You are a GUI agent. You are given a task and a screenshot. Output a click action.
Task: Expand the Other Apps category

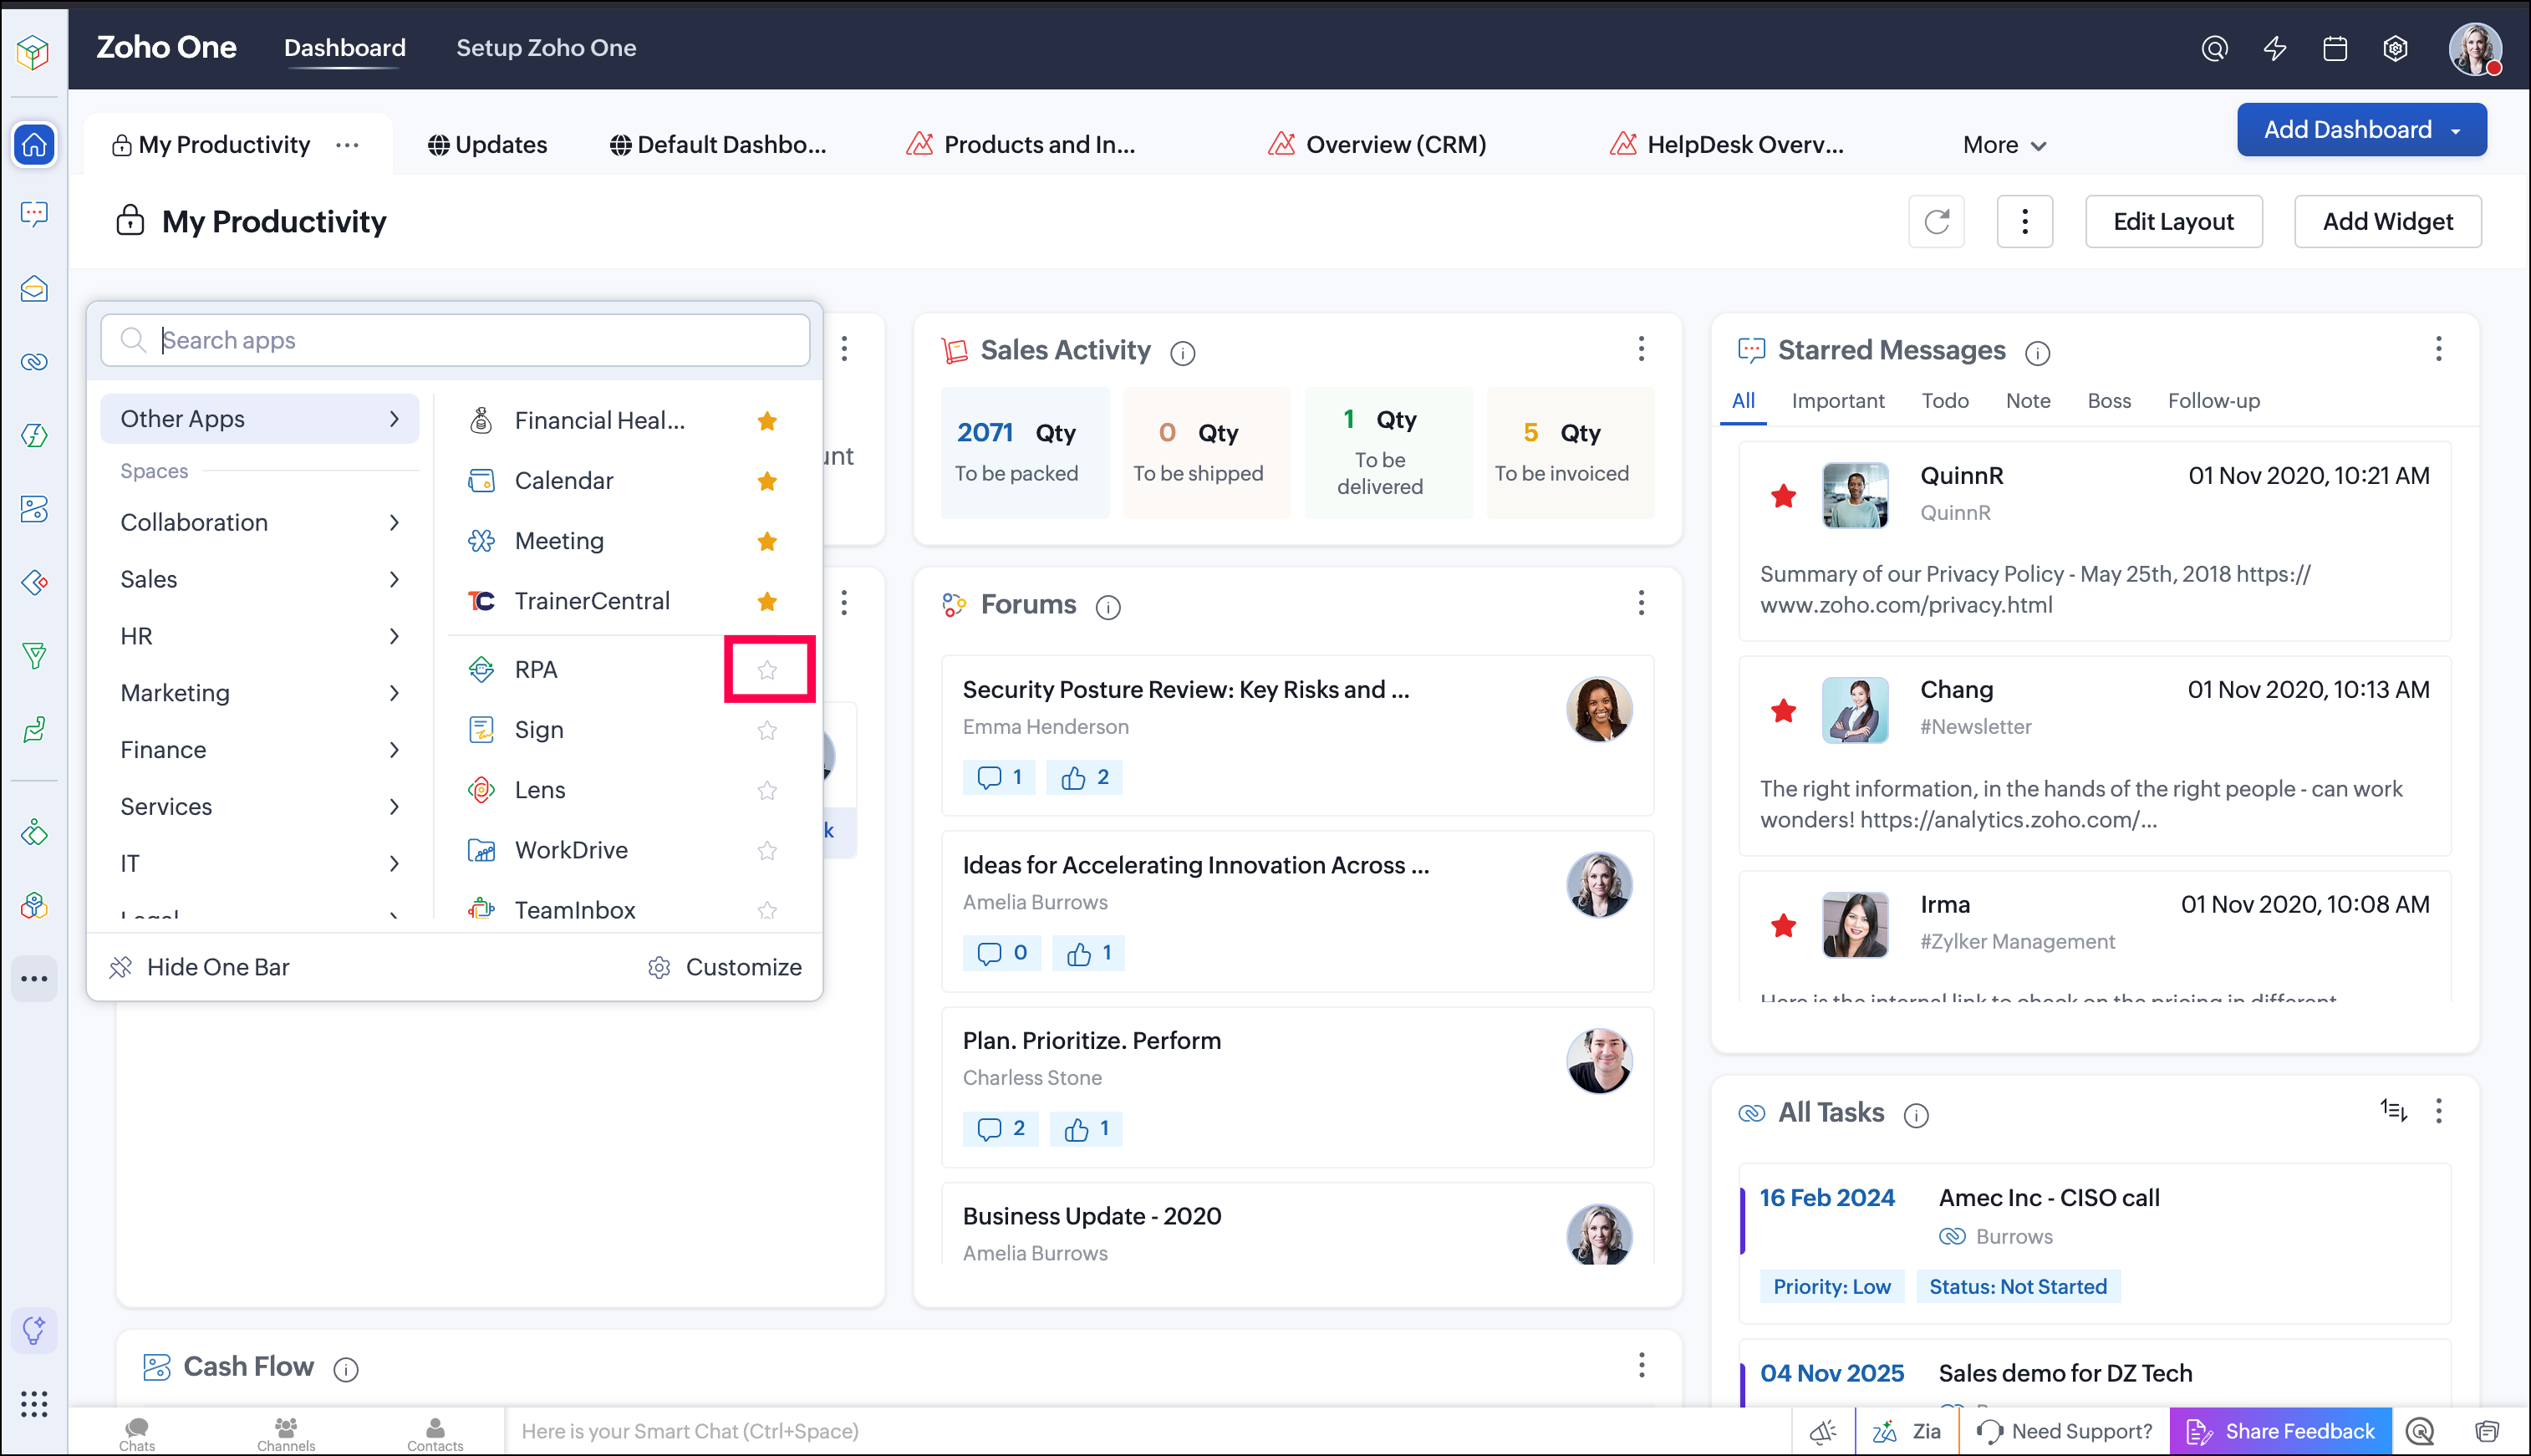point(260,419)
